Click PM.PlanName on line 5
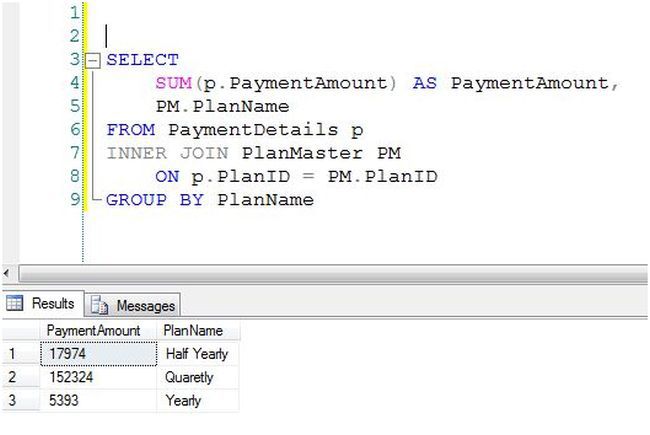This screenshot has width=650, height=435. click(x=222, y=107)
